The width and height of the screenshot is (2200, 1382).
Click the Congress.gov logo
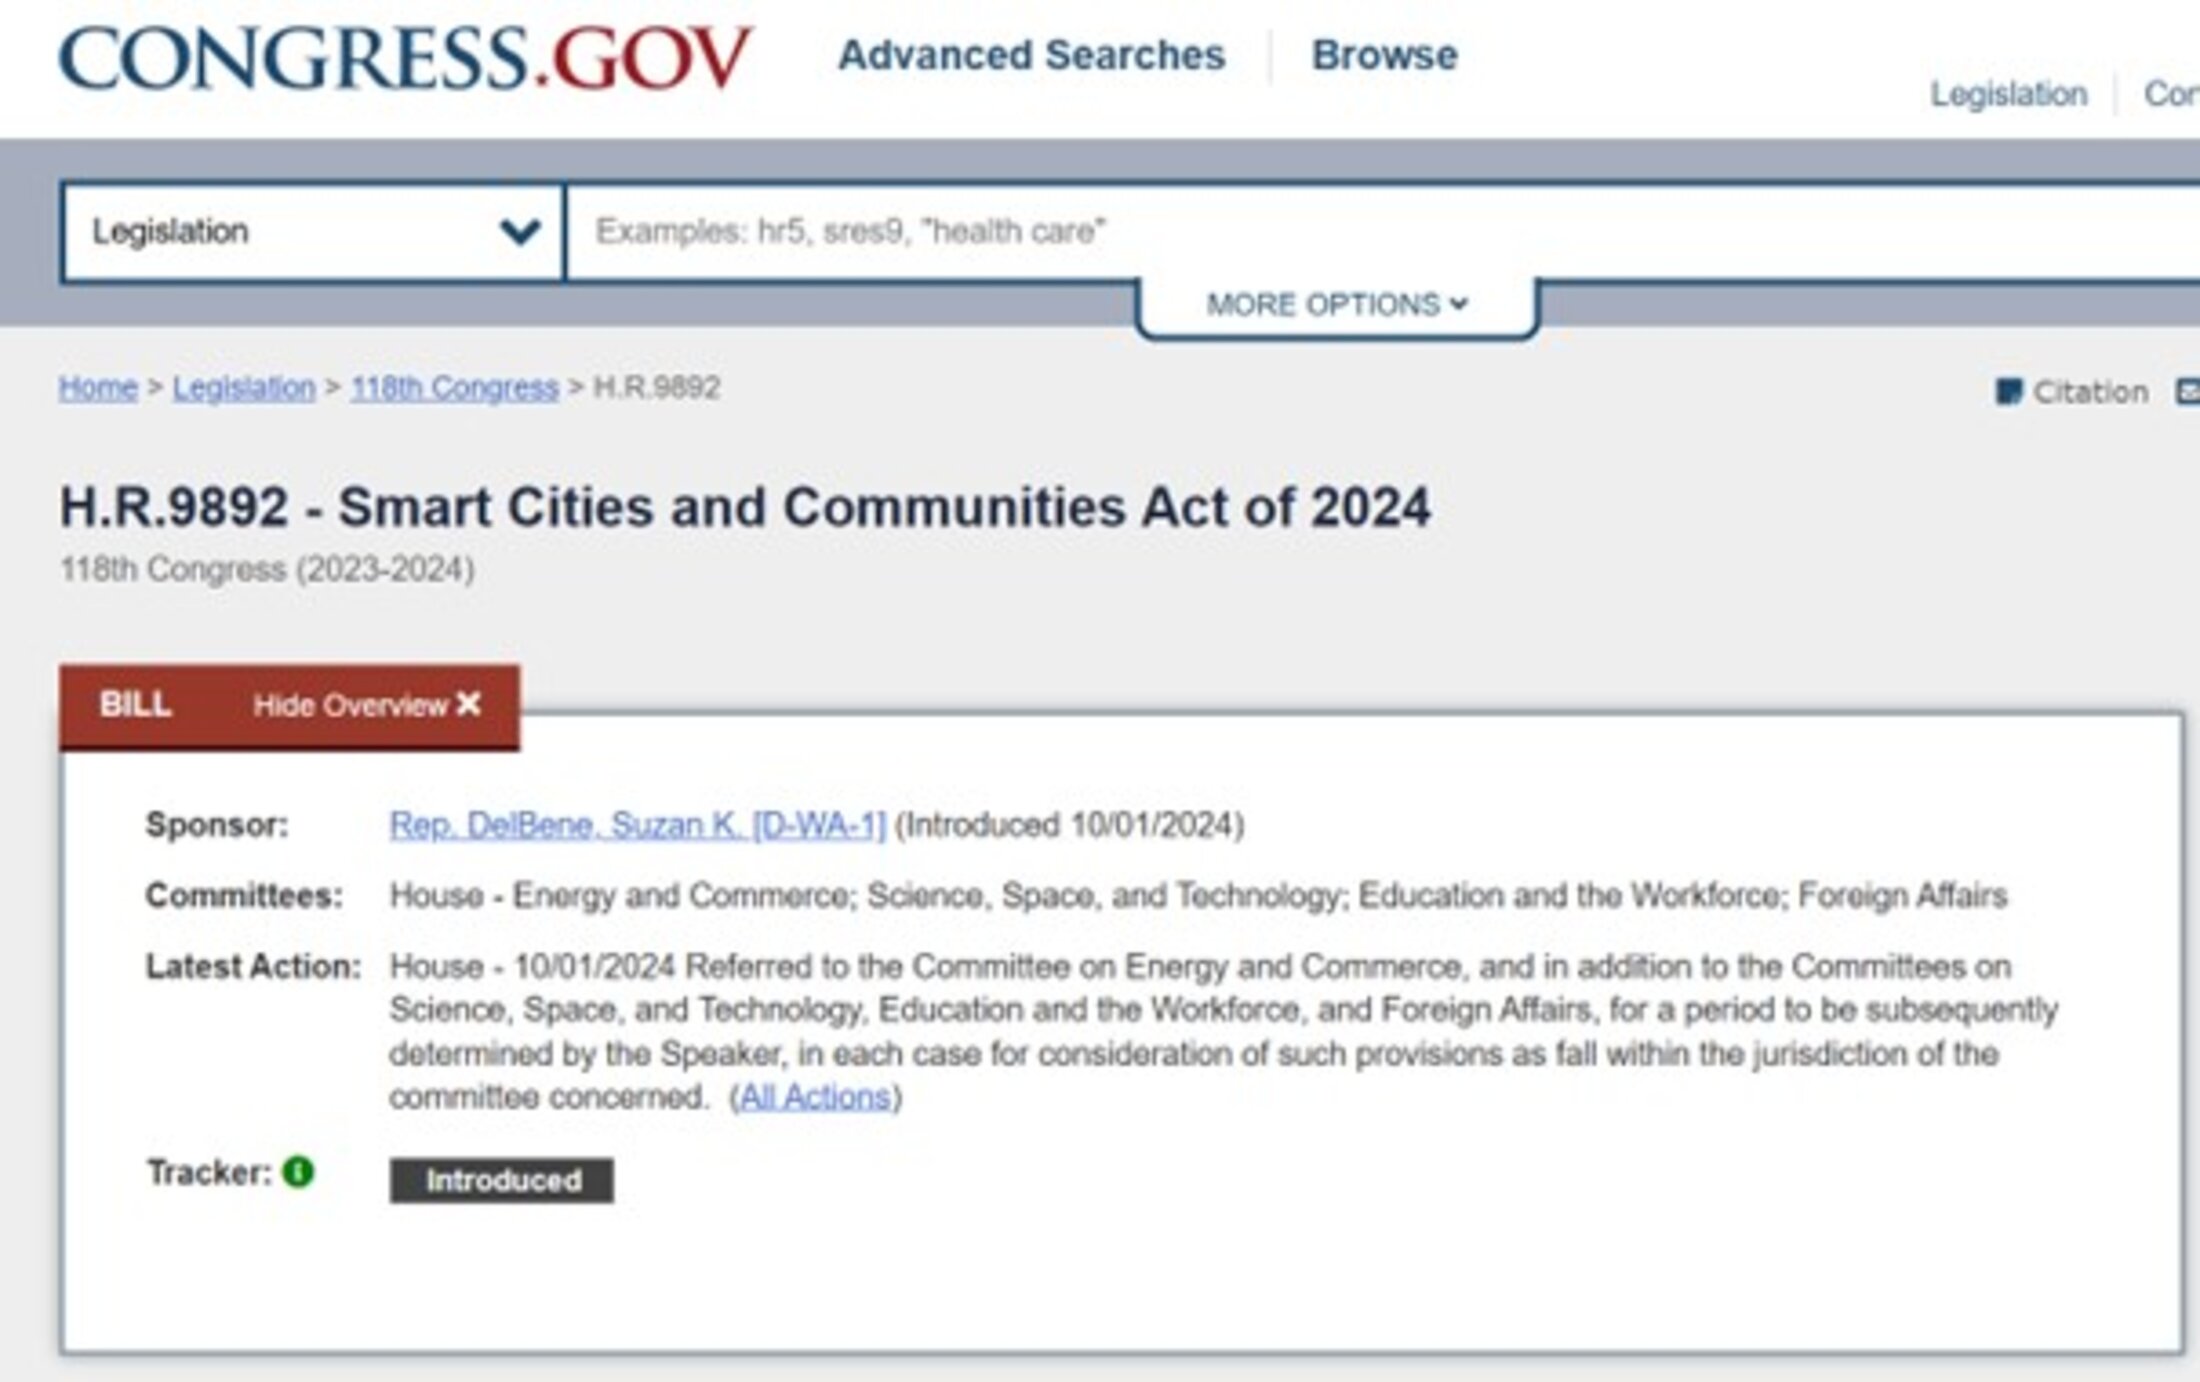pyautogui.click(x=405, y=58)
